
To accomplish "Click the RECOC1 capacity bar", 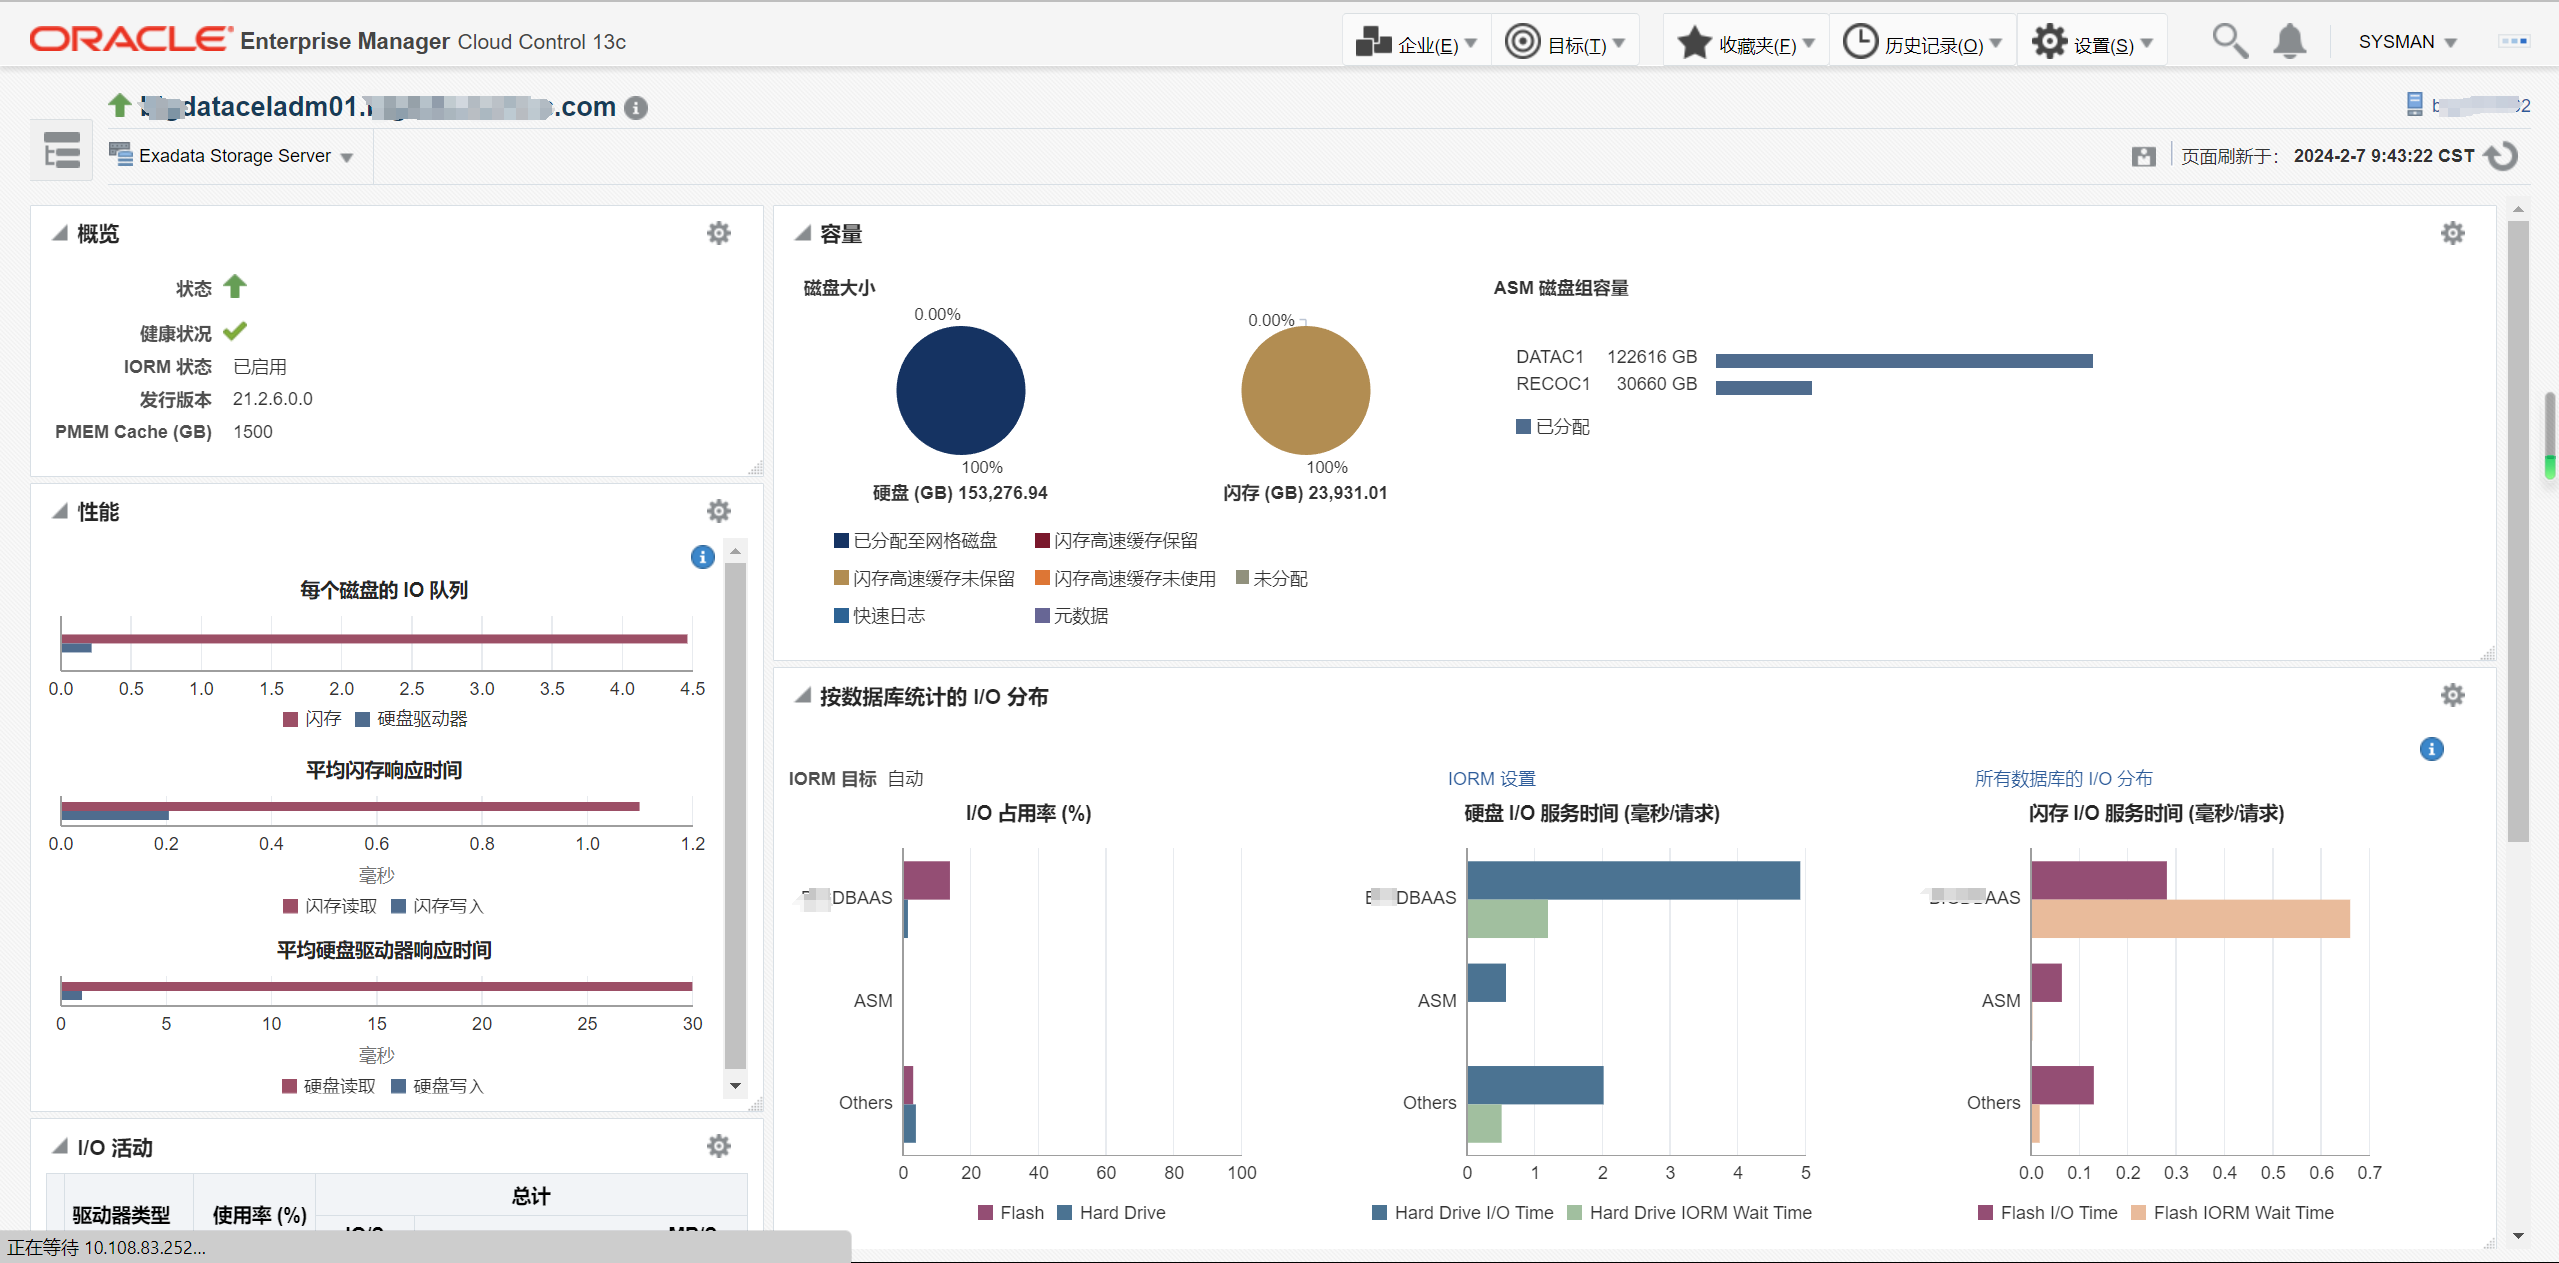I will pyautogui.click(x=1764, y=388).
